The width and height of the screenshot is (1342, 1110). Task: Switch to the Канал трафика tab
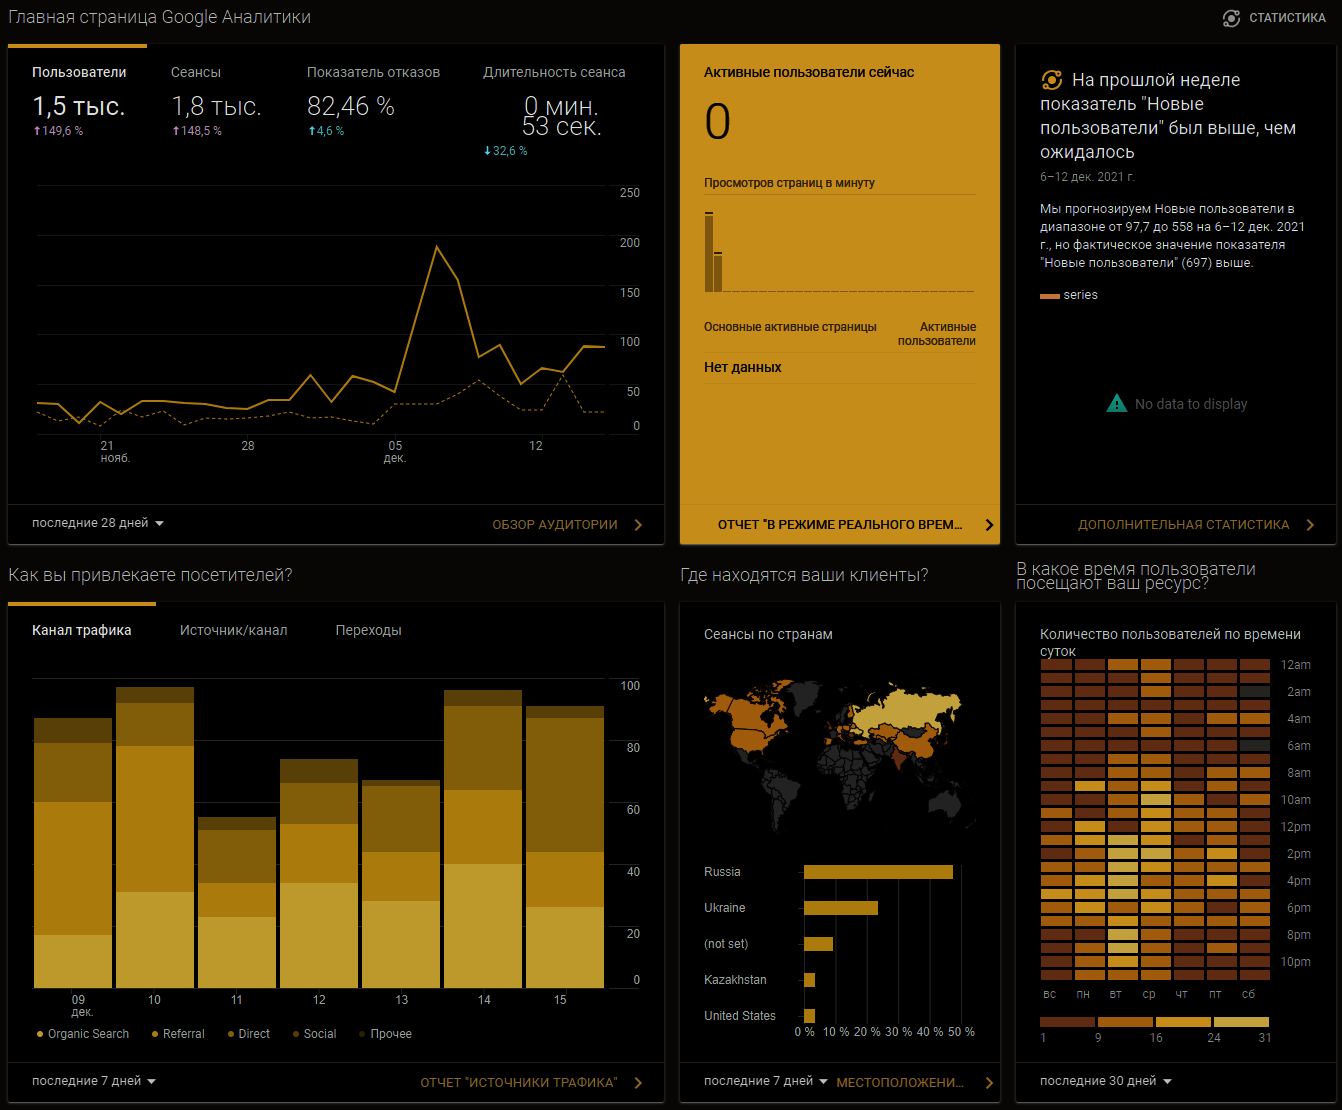[82, 630]
